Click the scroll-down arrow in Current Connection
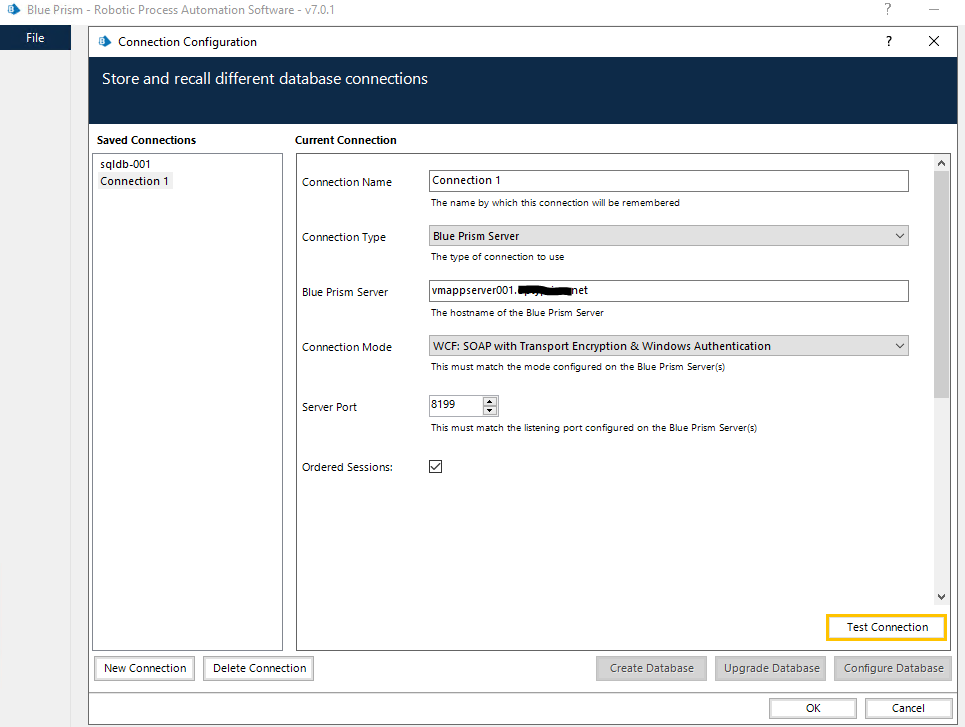965x727 pixels. point(941,596)
